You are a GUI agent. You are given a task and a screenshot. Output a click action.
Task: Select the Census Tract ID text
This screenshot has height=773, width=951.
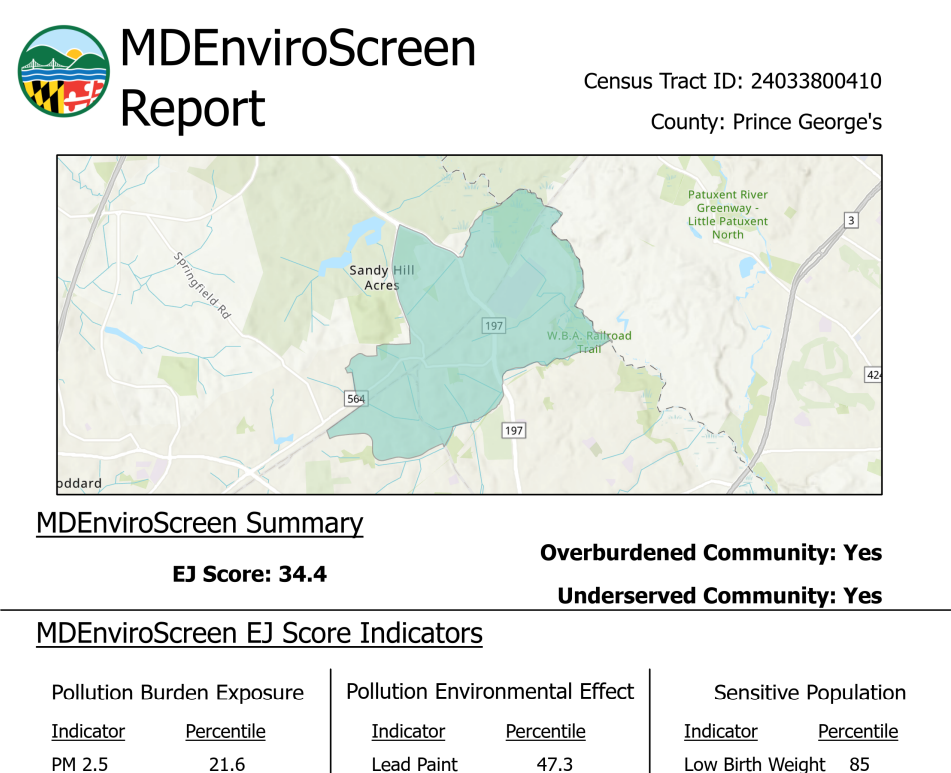[x=732, y=81]
